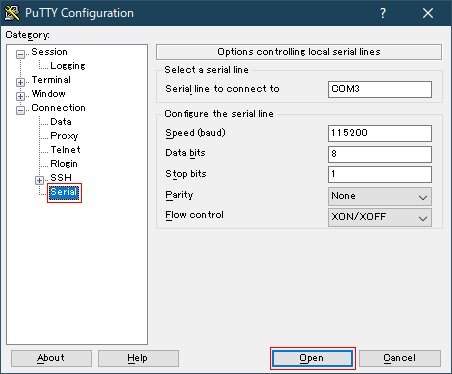Viewport: 452px width, 374px height.
Task: Select Data under Connection
Action: click(x=61, y=122)
